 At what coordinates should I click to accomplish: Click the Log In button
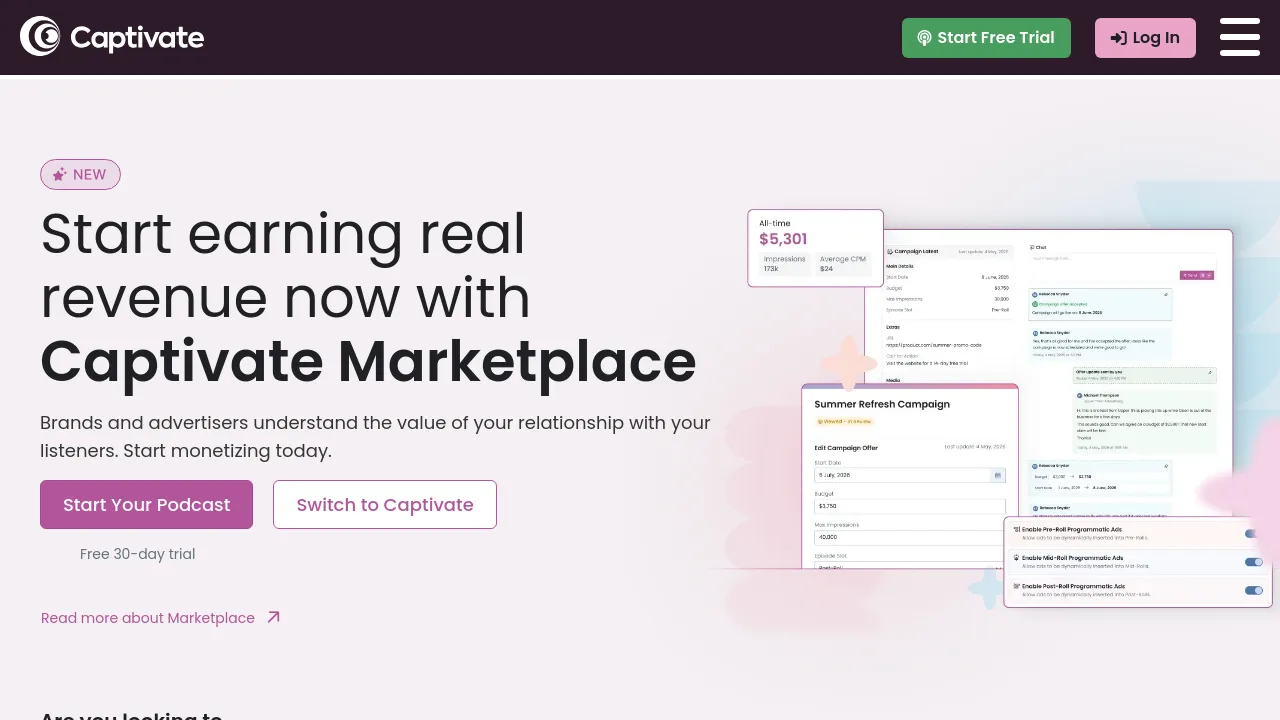(1145, 38)
